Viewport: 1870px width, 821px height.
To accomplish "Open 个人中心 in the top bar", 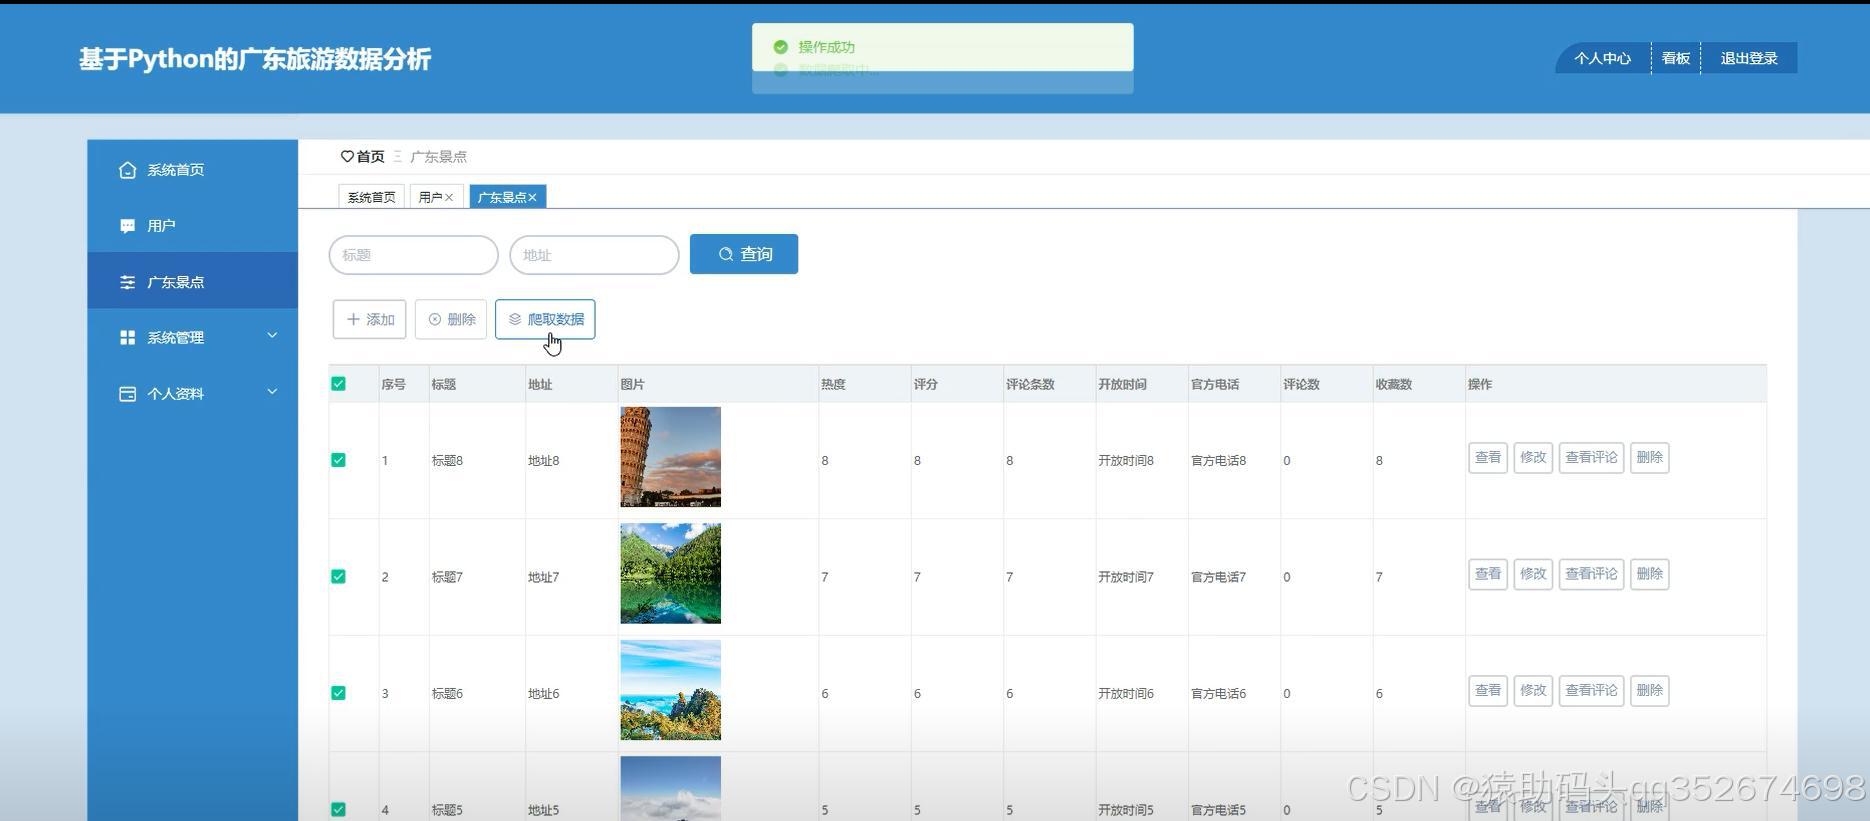I will tap(1602, 58).
